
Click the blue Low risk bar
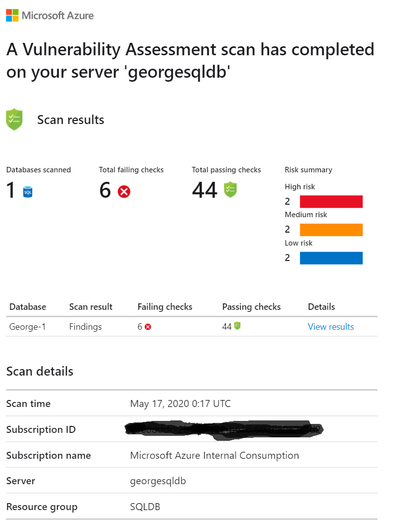[331, 258]
